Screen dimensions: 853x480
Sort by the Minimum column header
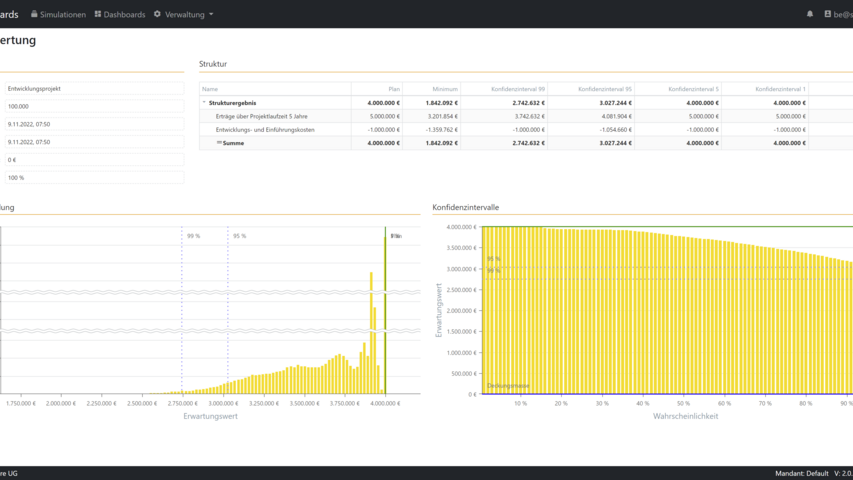445,89
